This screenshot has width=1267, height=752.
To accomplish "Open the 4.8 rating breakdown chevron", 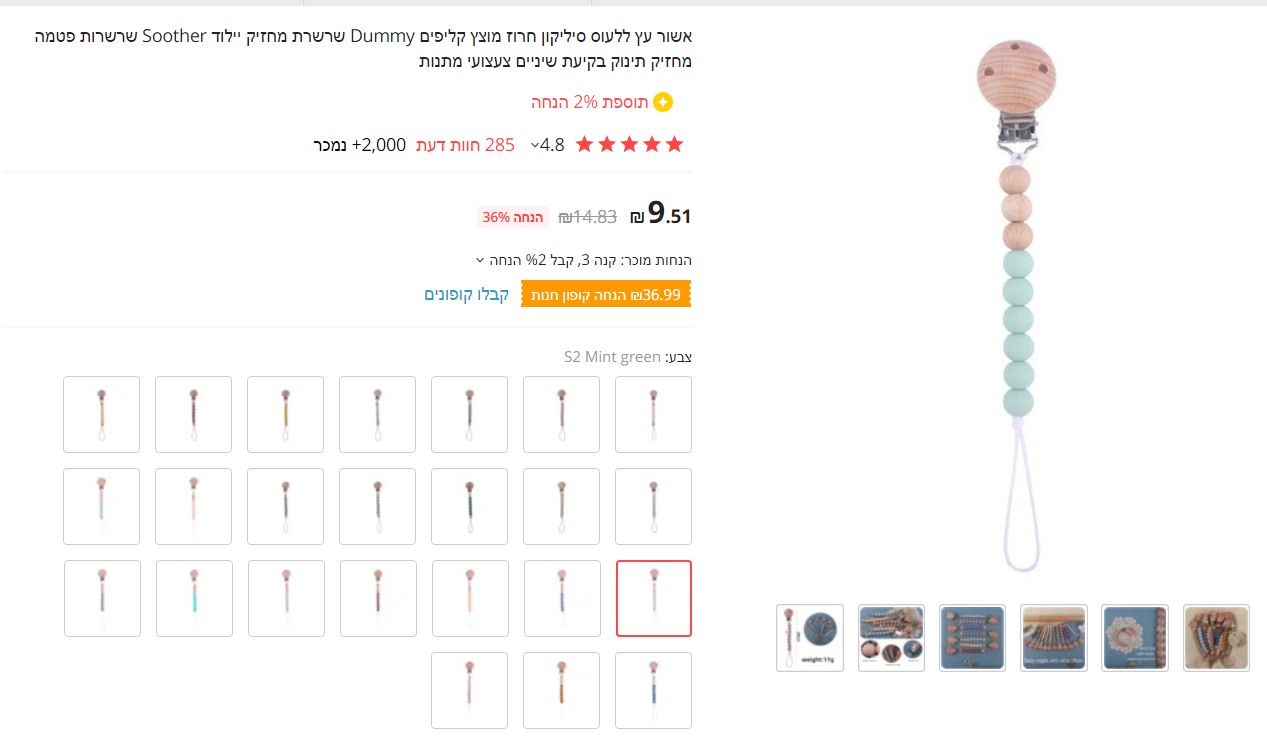I will [534, 145].
